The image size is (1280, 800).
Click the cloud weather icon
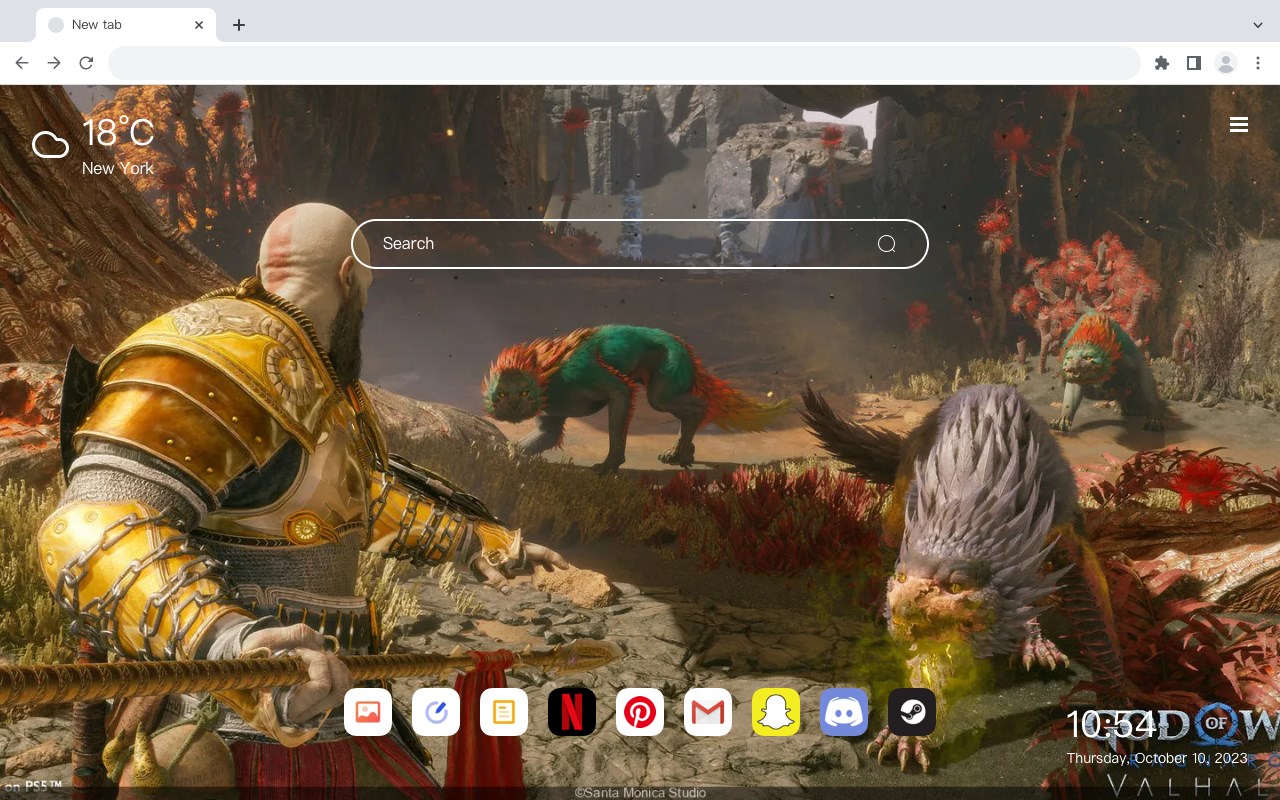pos(50,146)
